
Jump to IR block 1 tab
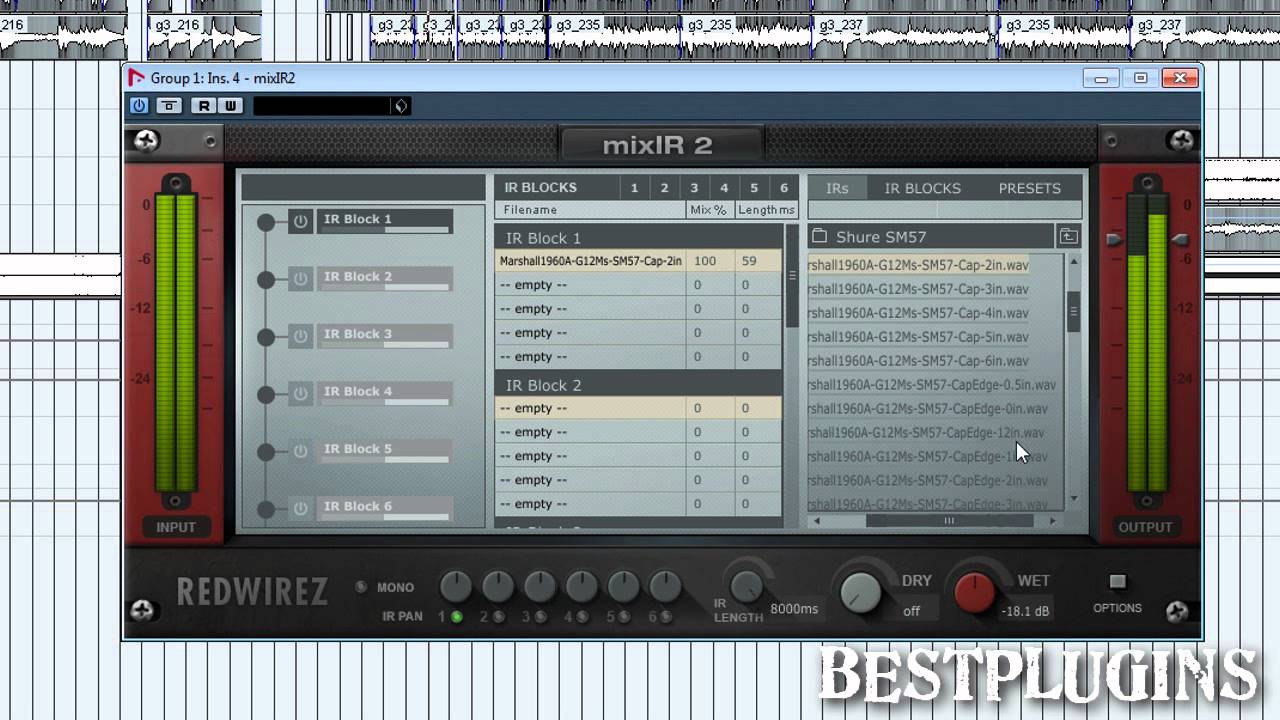coord(634,187)
